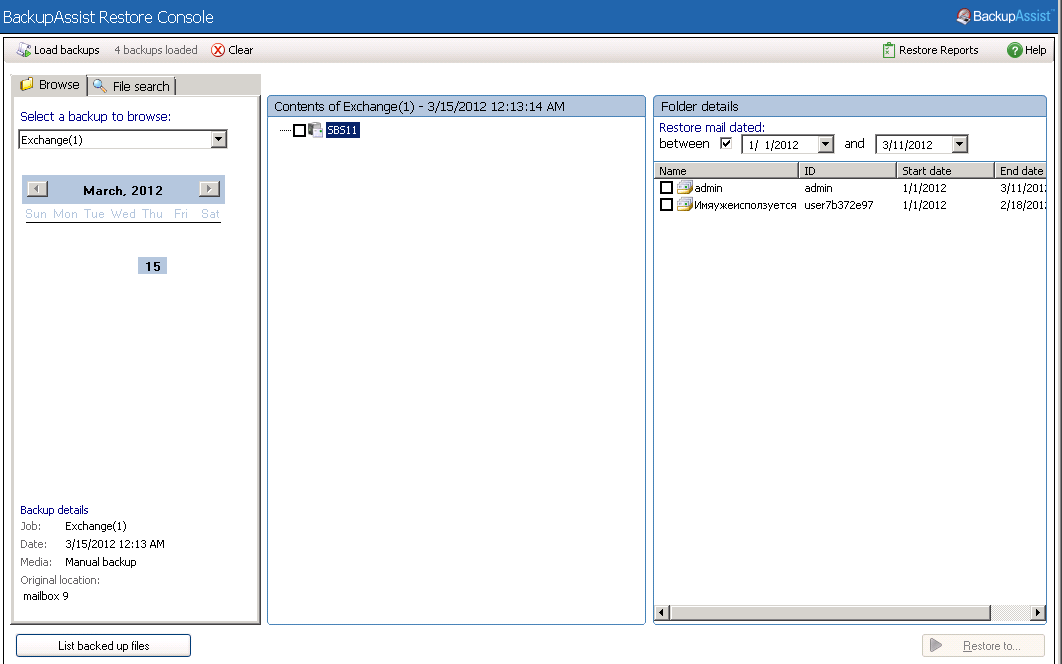This screenshot has width=1062, height=664.
Task: Click the Имяужеиспользуется mailbox icon
Action: point(685,205)
